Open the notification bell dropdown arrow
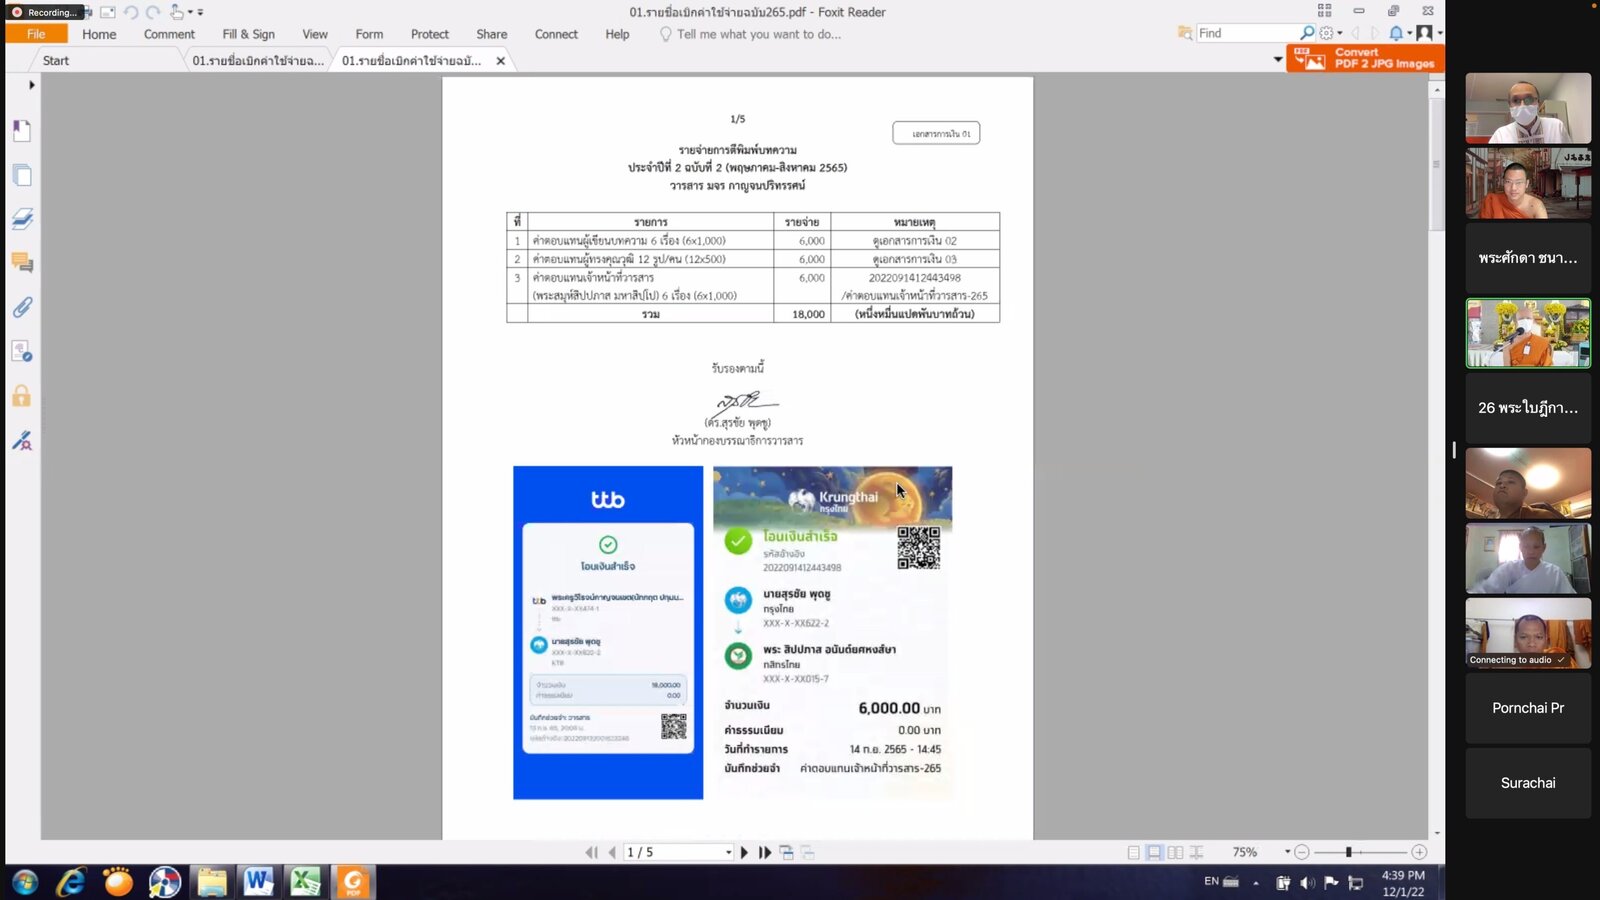 click(x=1410, y=33)
